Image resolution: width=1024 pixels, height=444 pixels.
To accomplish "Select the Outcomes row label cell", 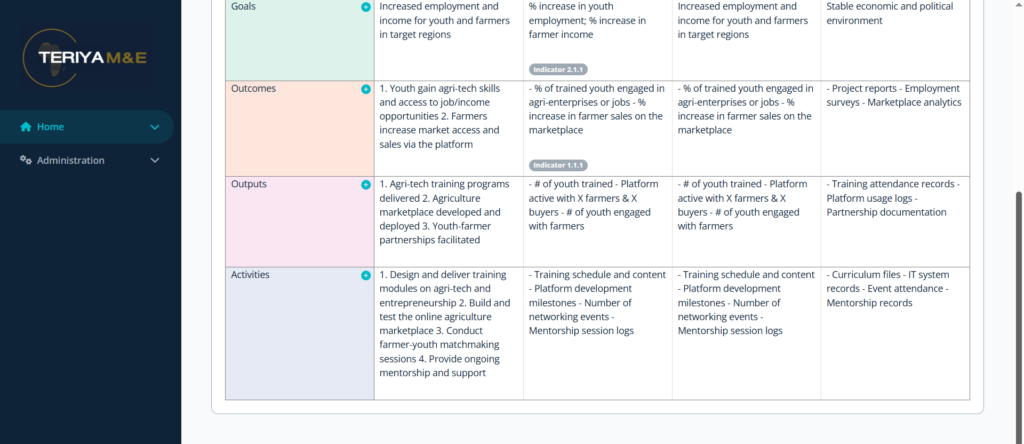I will (300, 129).
